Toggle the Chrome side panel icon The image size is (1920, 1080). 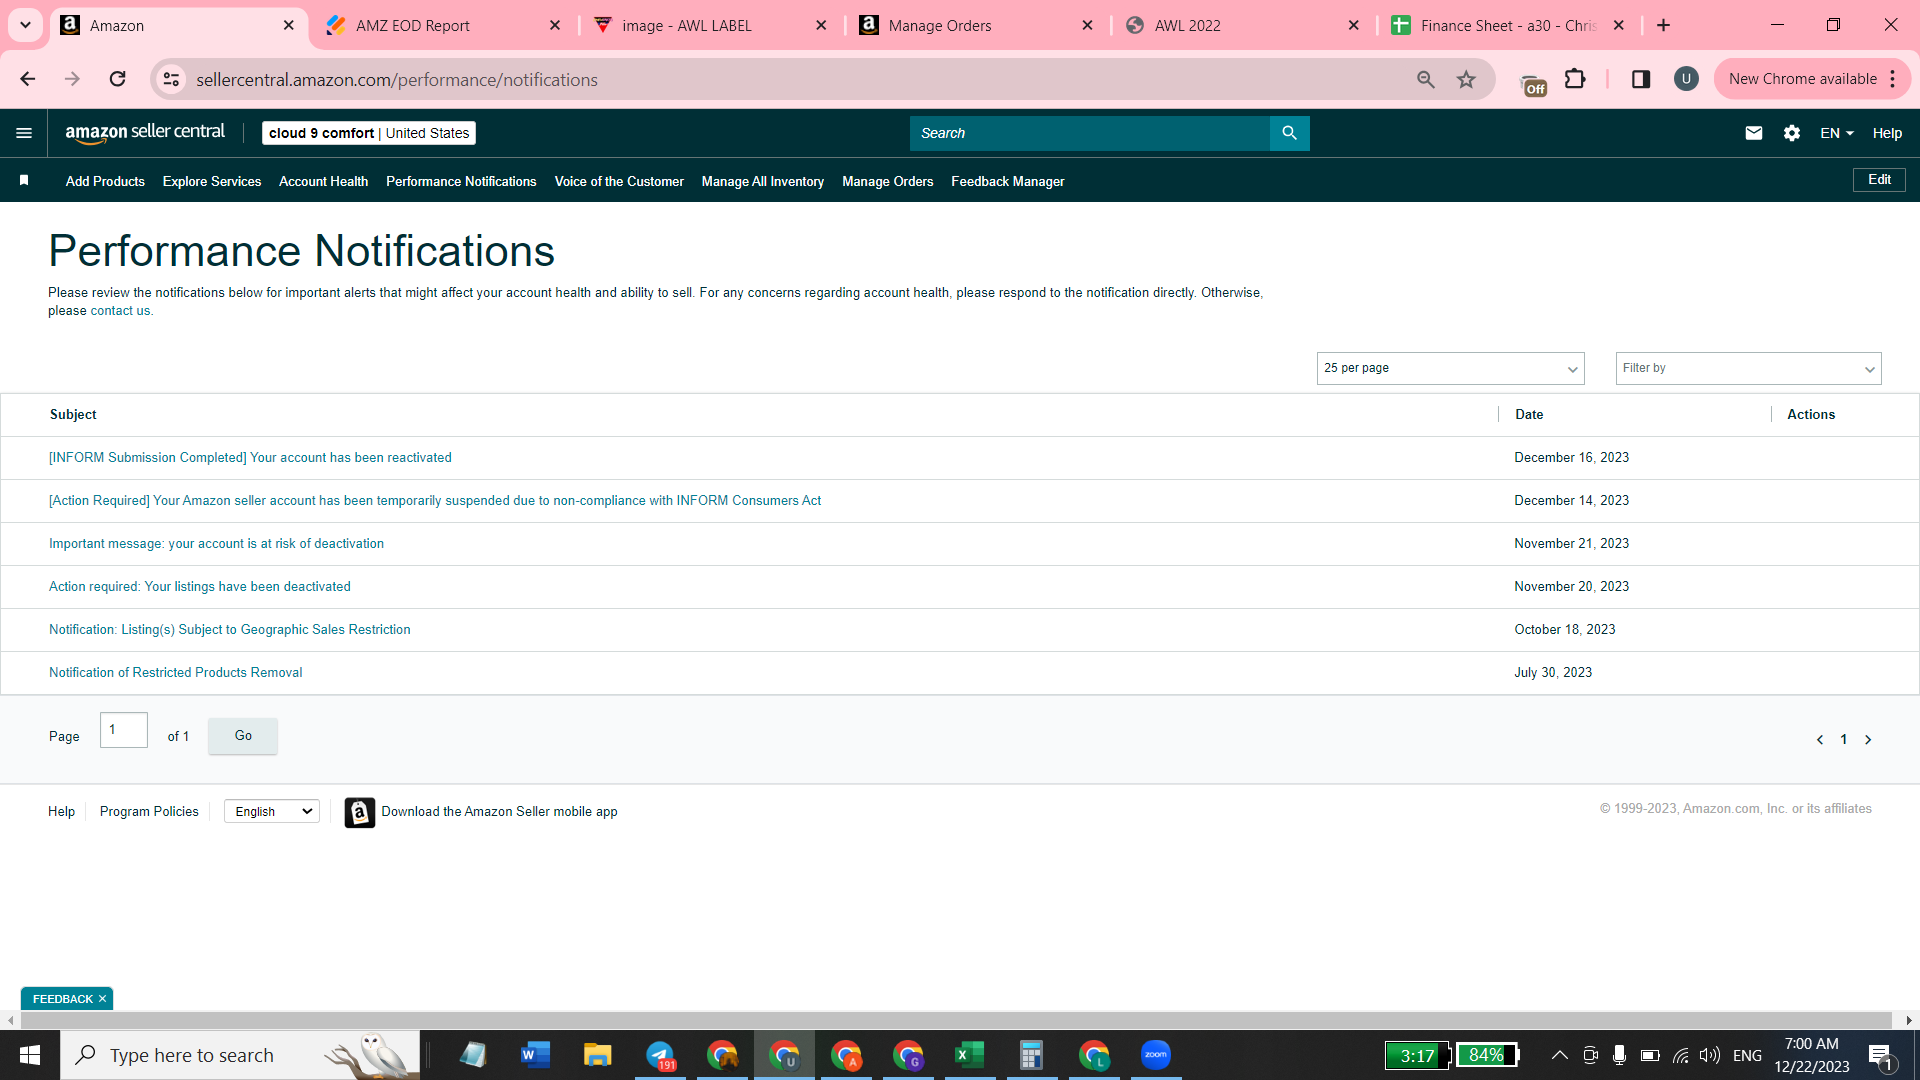pyautogui.click(x=1641, y=79)
